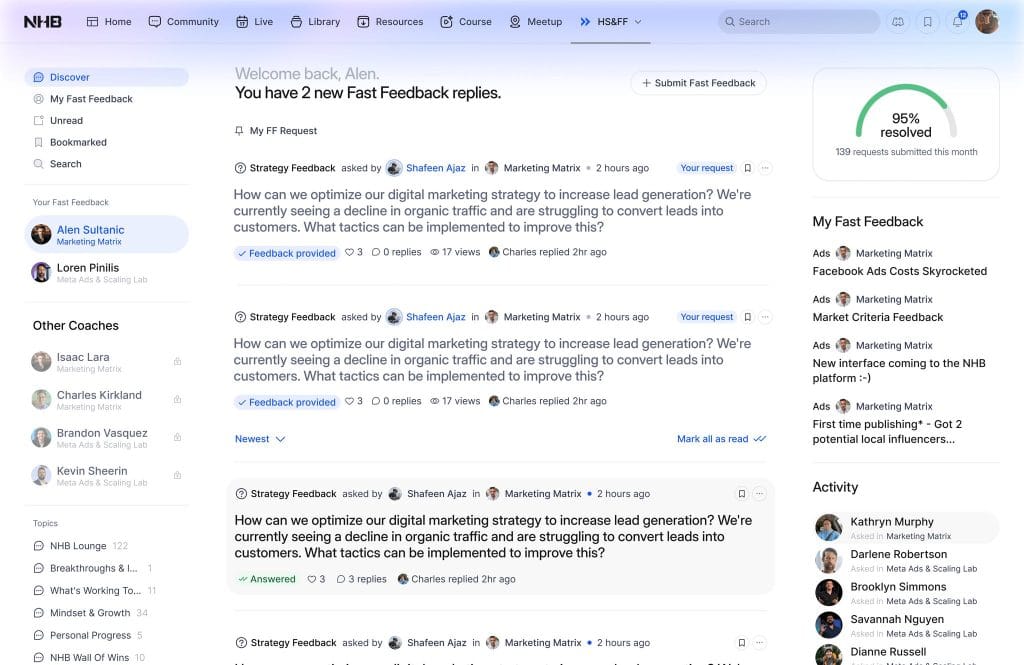Open the Unread icon item in sidebar

pos(39,121)
